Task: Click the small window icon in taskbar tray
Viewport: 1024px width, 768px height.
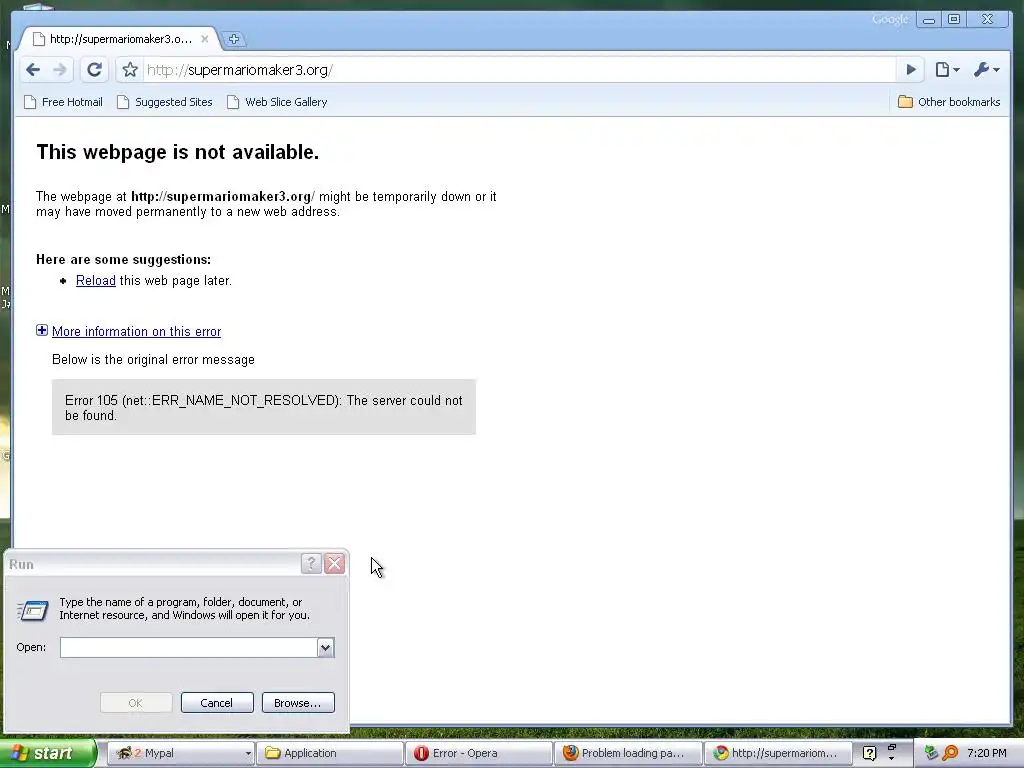Action: pos(891,747)
